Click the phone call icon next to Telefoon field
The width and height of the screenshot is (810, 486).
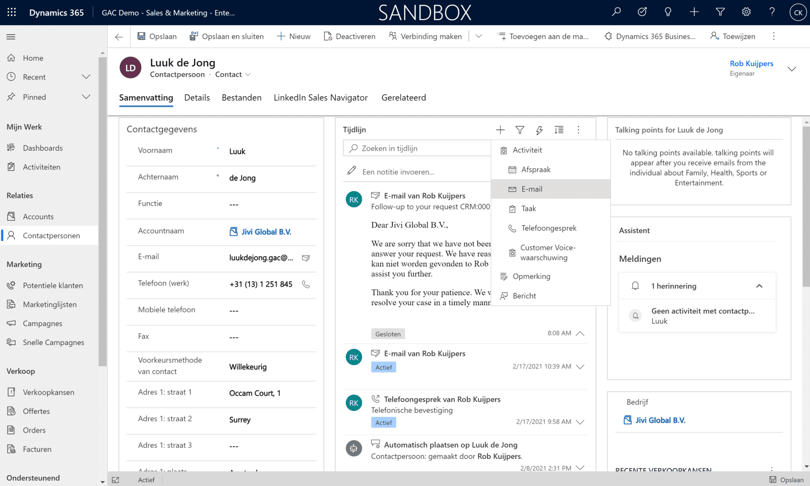click(x=306, y=284)
